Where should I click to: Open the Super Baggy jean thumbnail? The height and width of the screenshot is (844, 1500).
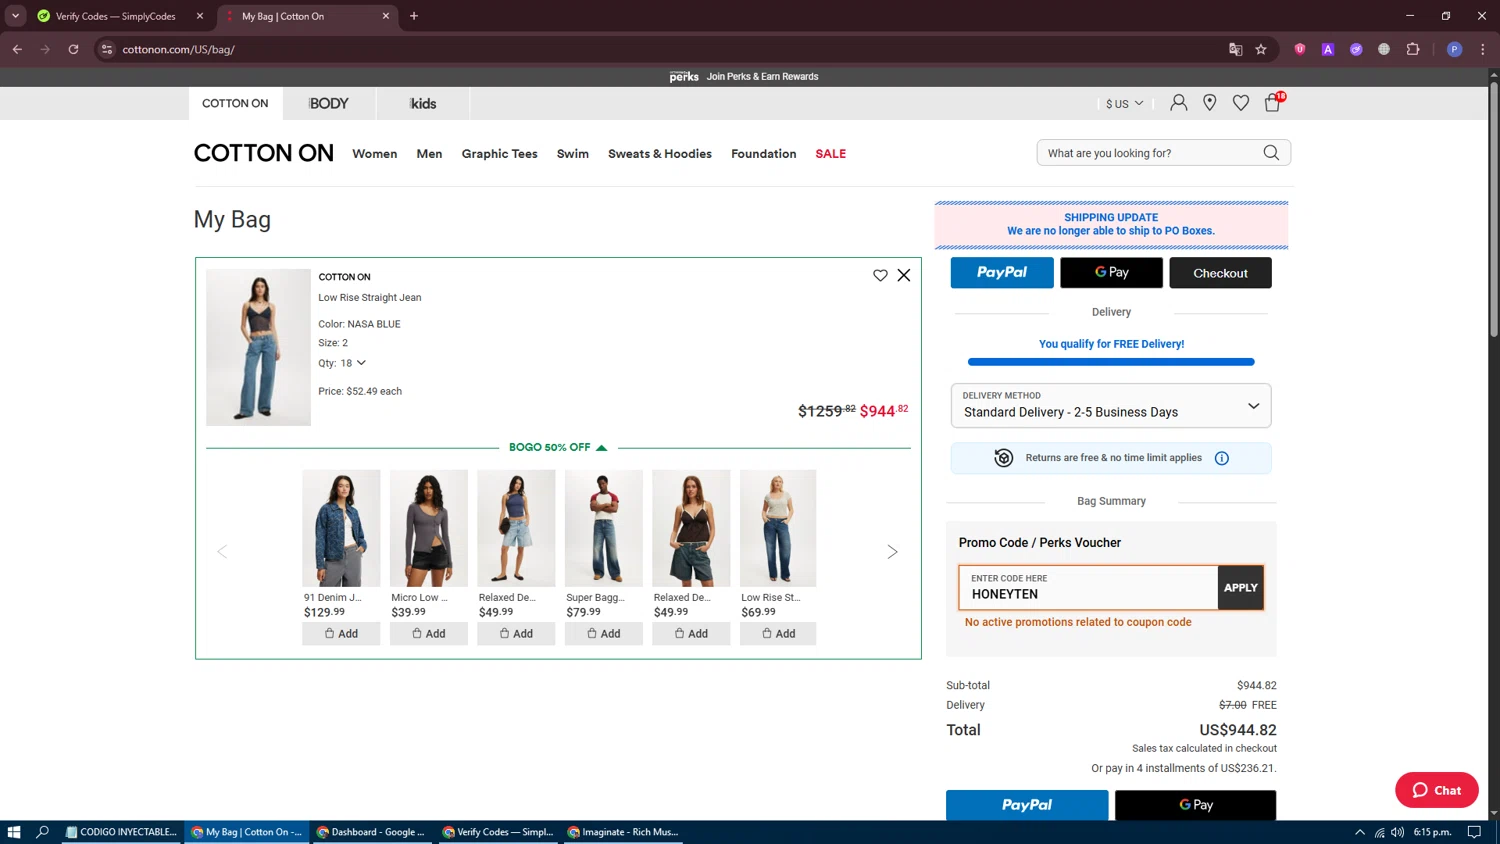point(604,528)
